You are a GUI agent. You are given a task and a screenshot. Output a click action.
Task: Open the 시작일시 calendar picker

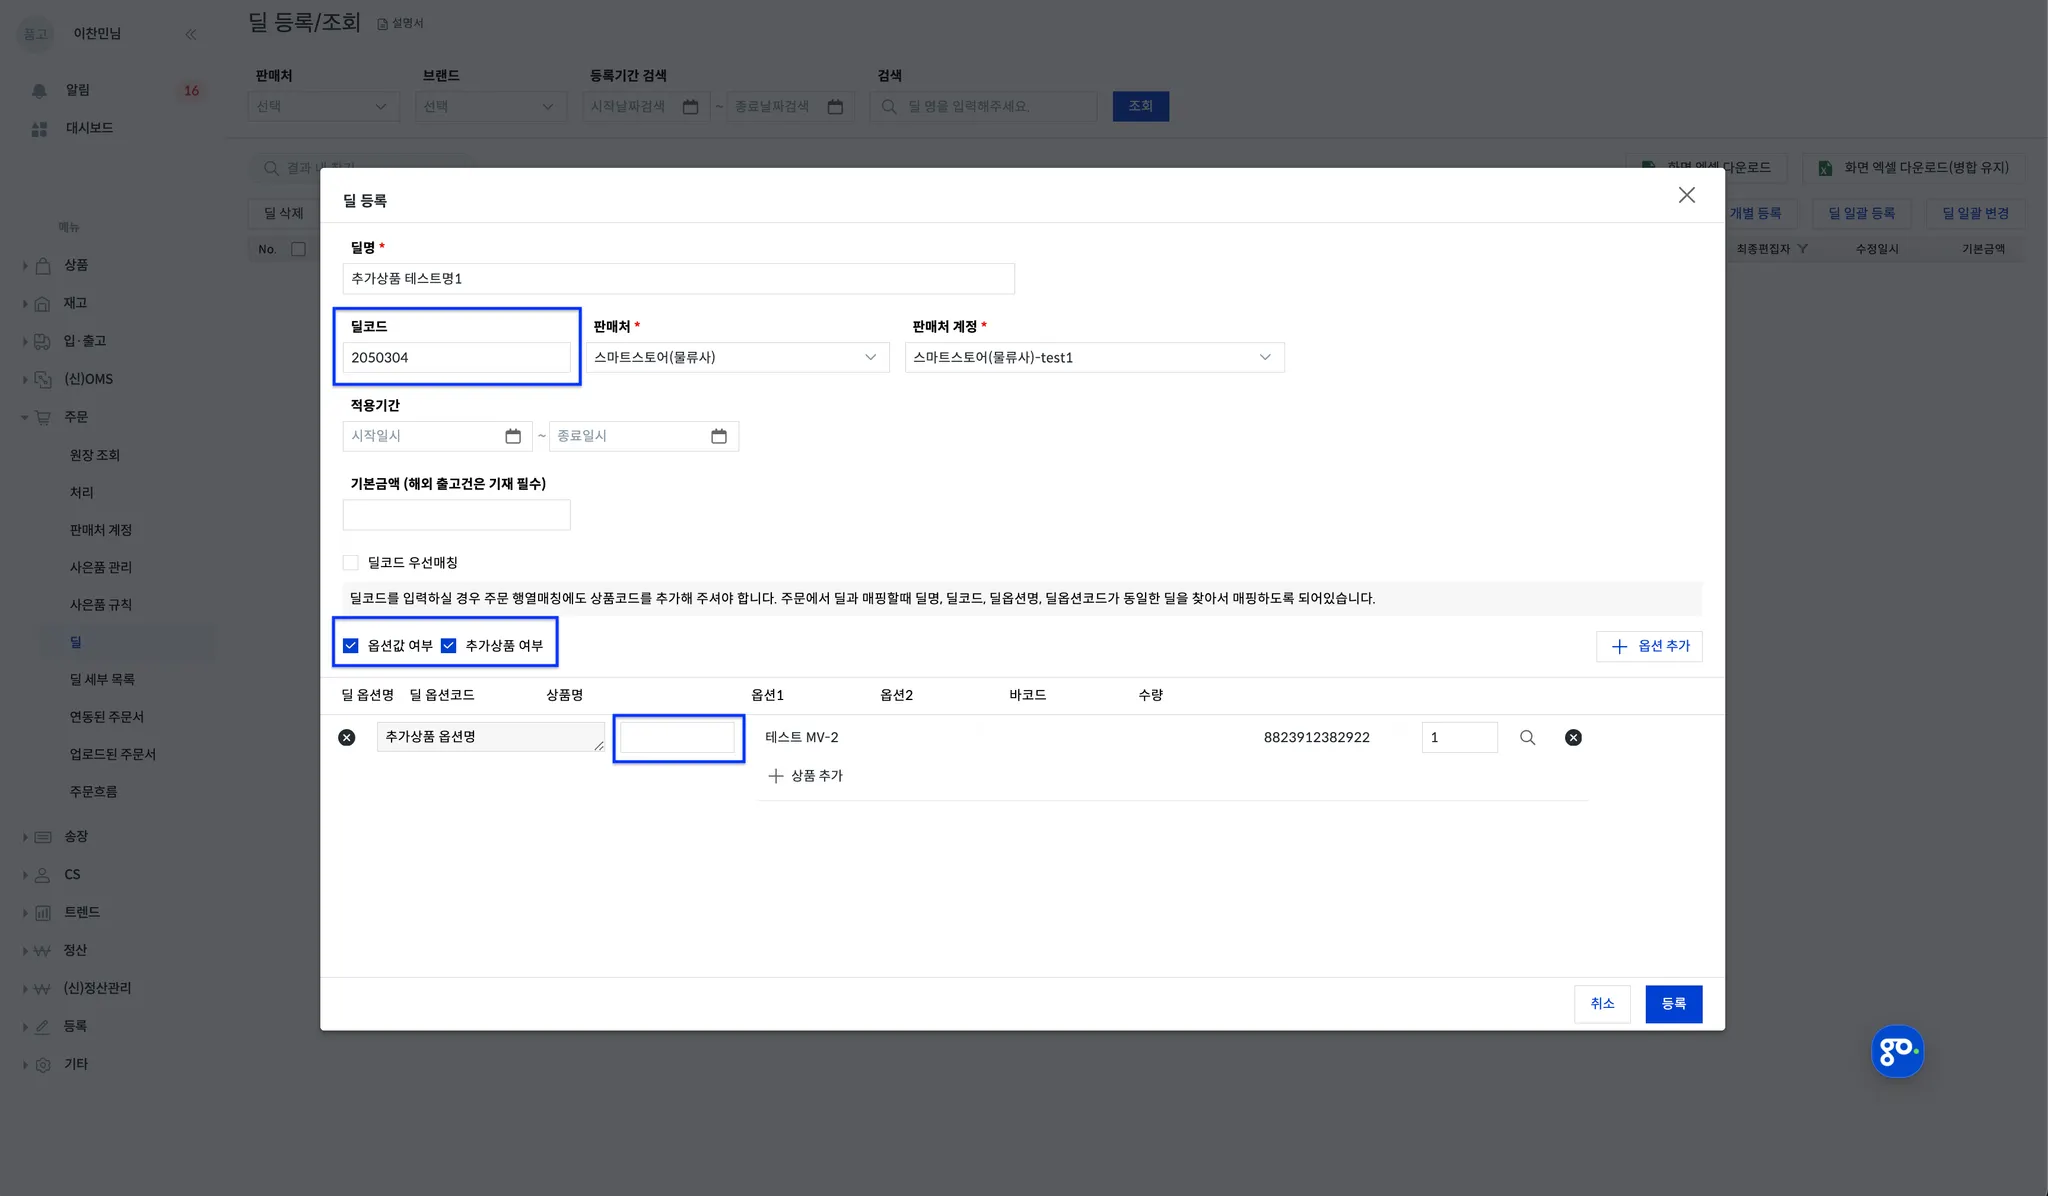(x=513, y=436)
